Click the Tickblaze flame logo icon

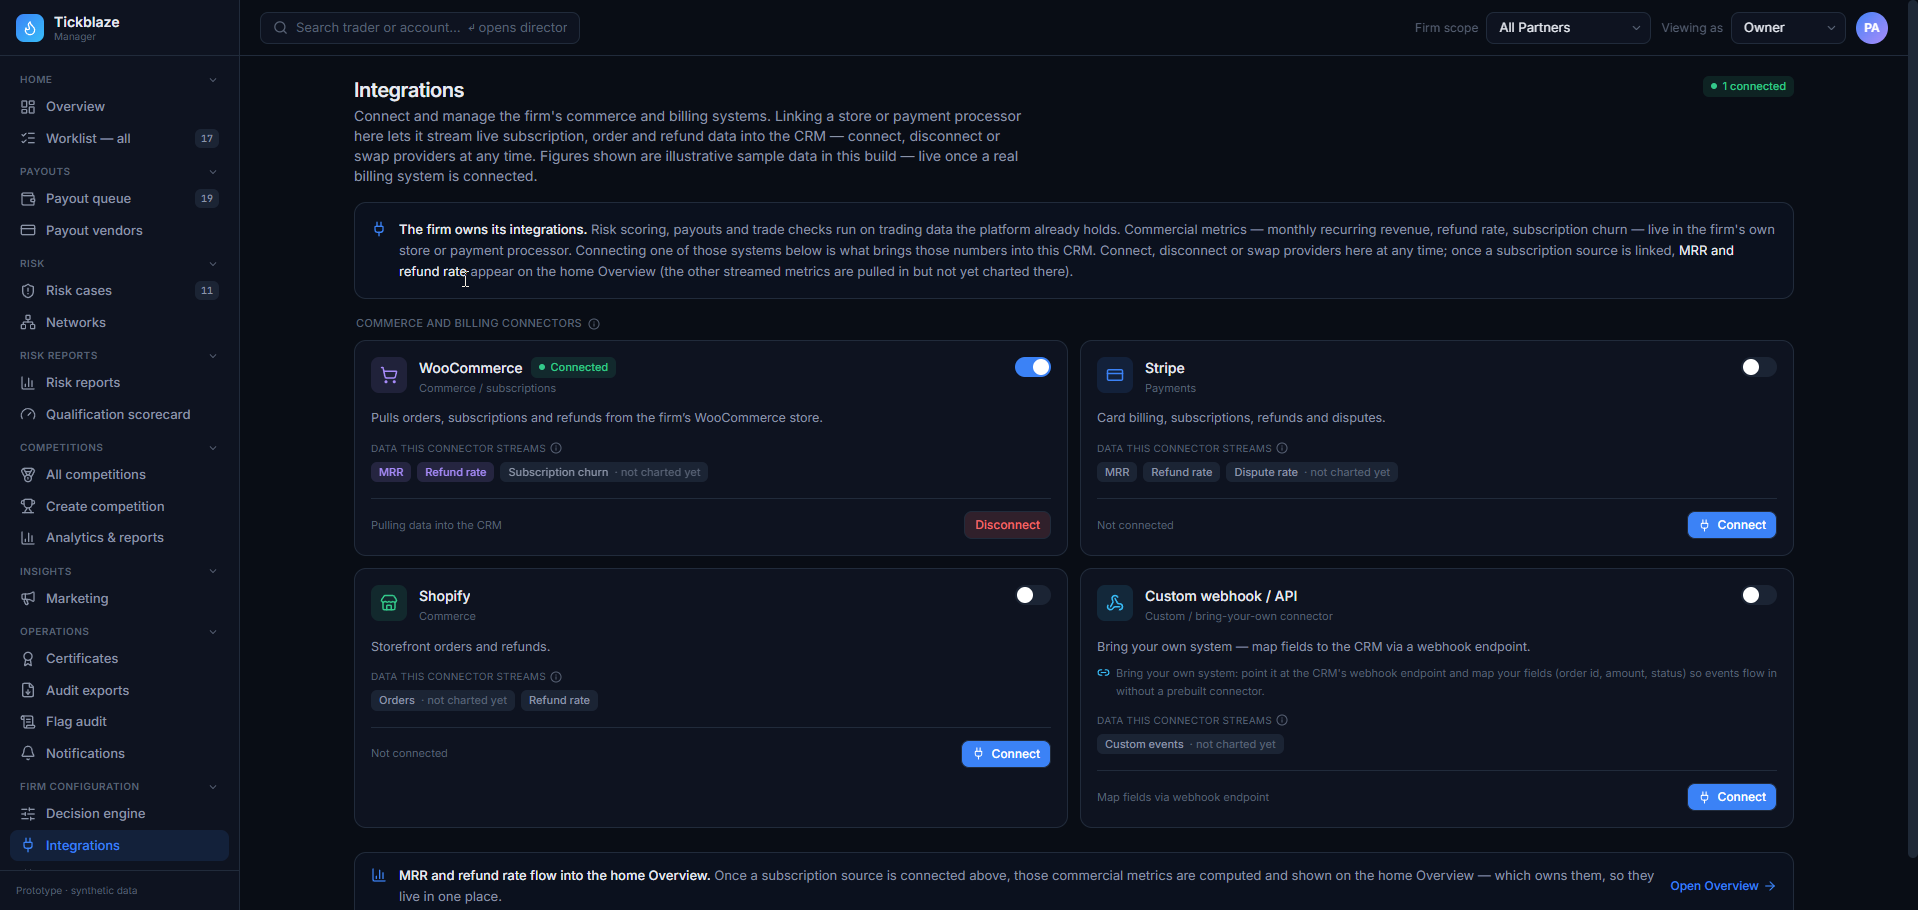[x=30, y=28]
